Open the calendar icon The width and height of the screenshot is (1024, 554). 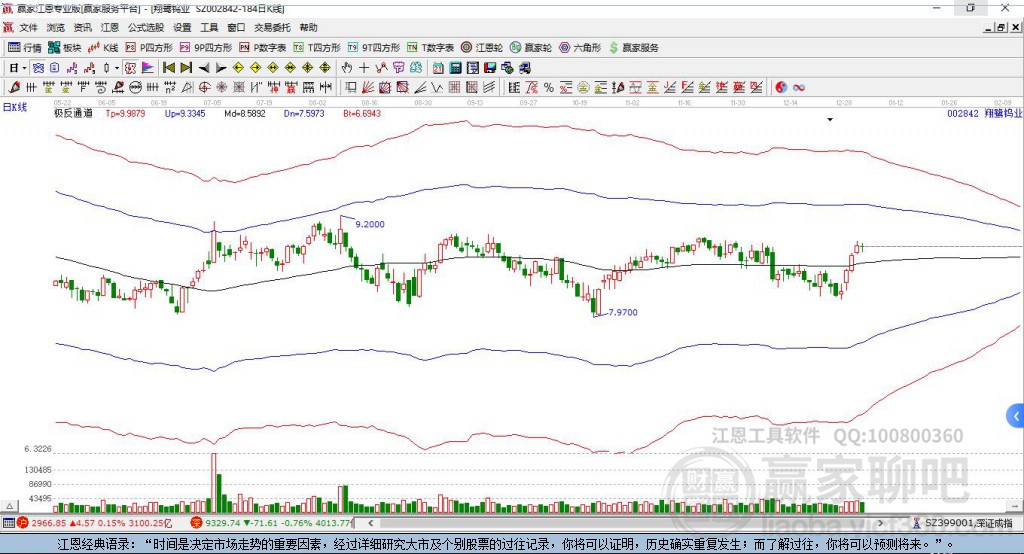[x=438, y=68]
